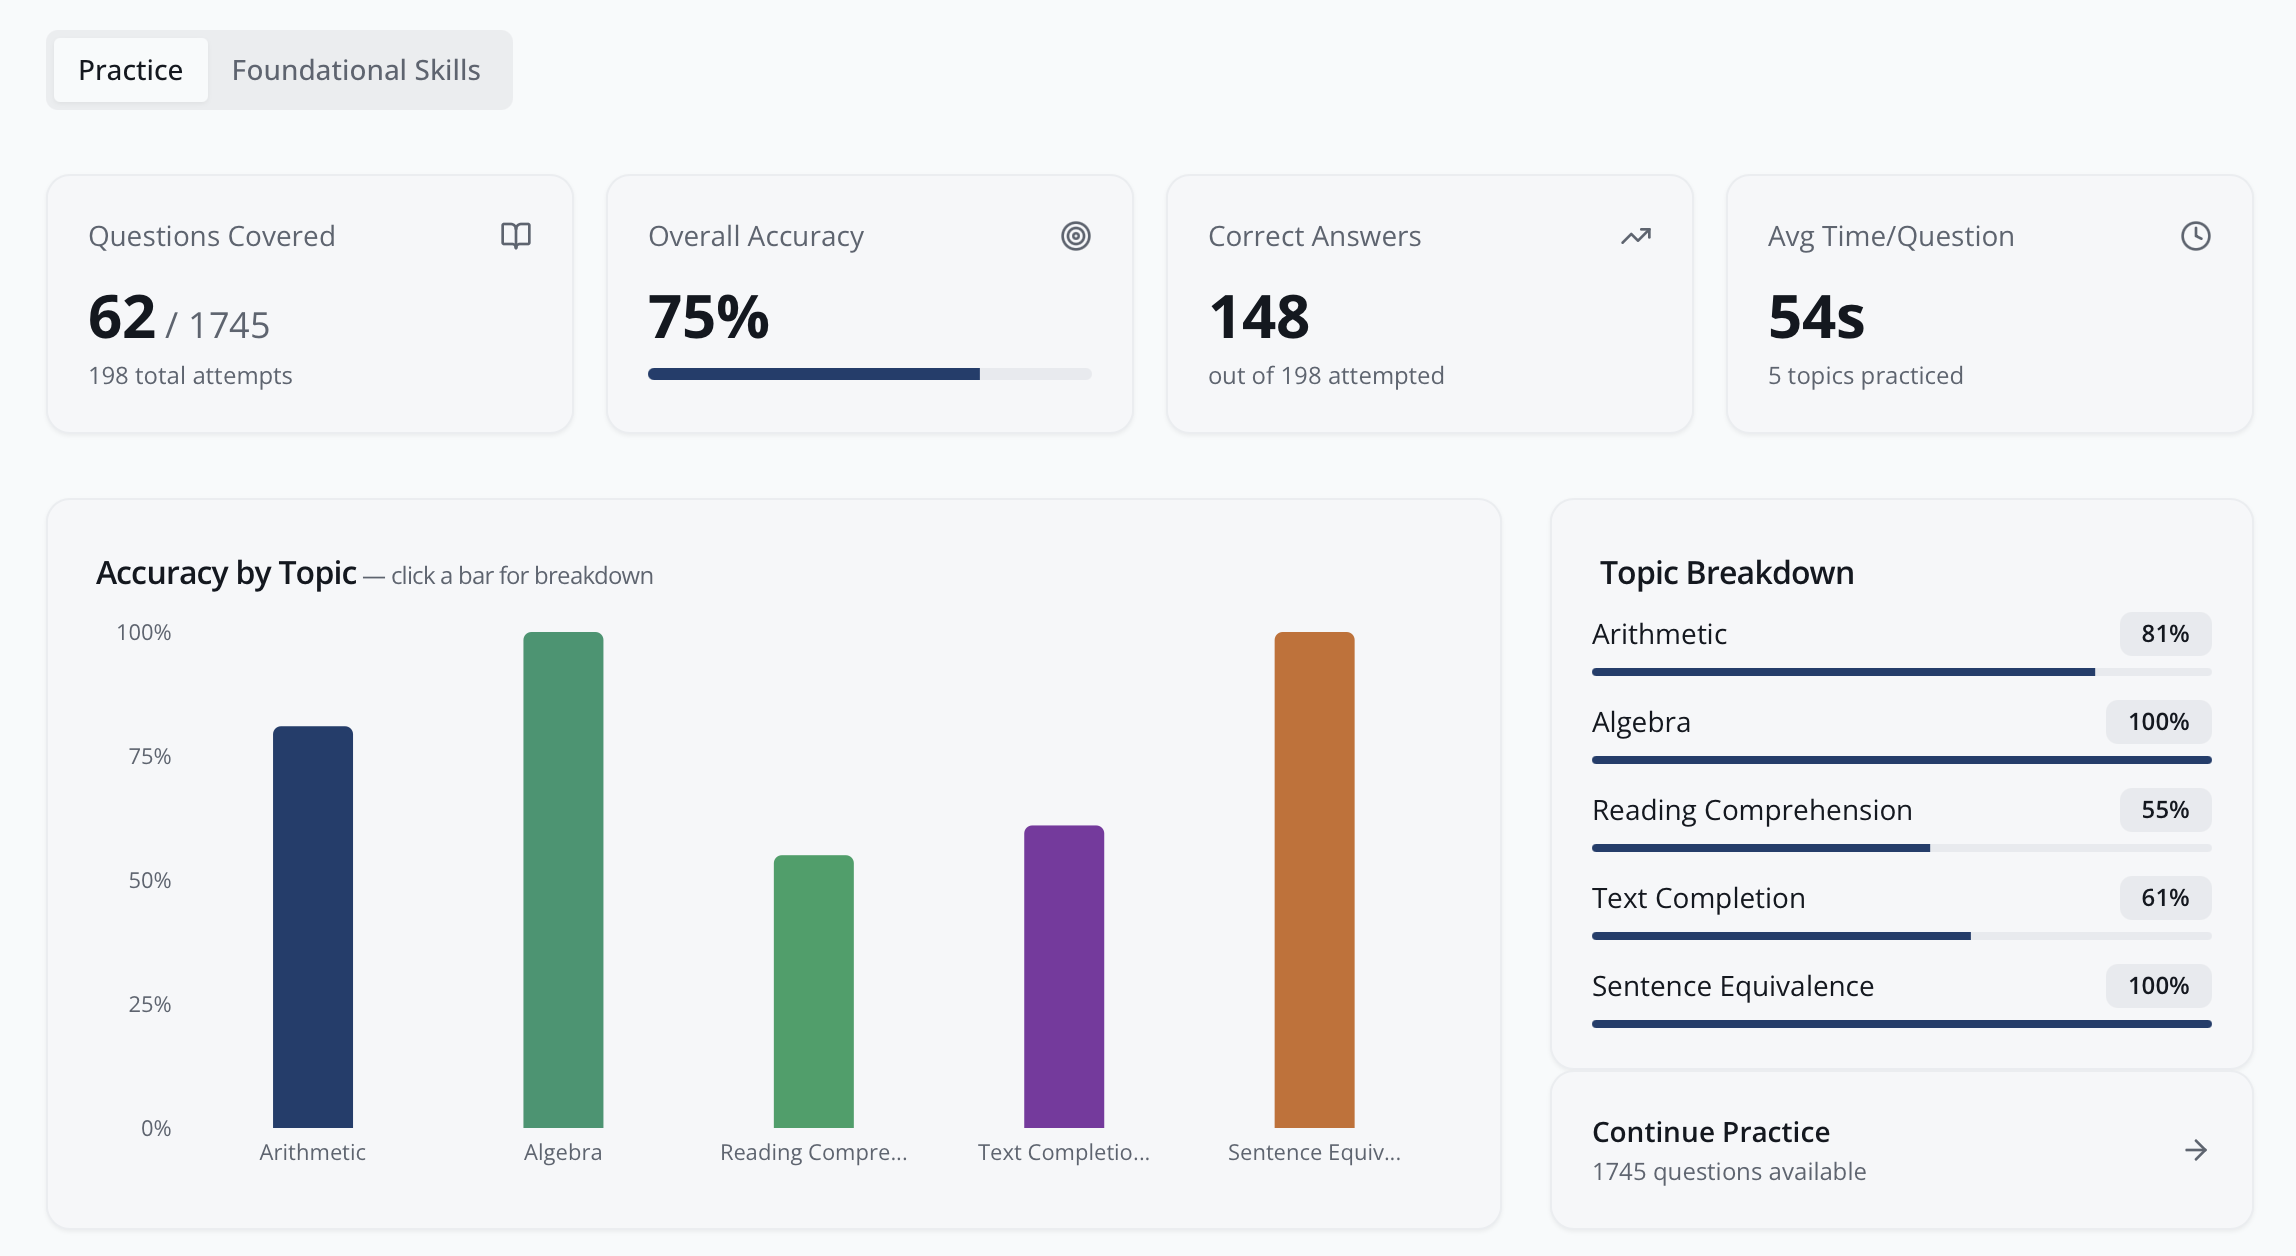Click the '1745 questions available' text
The height and width of the screenshot is (1256, 2296).
coord(1729,1172)
